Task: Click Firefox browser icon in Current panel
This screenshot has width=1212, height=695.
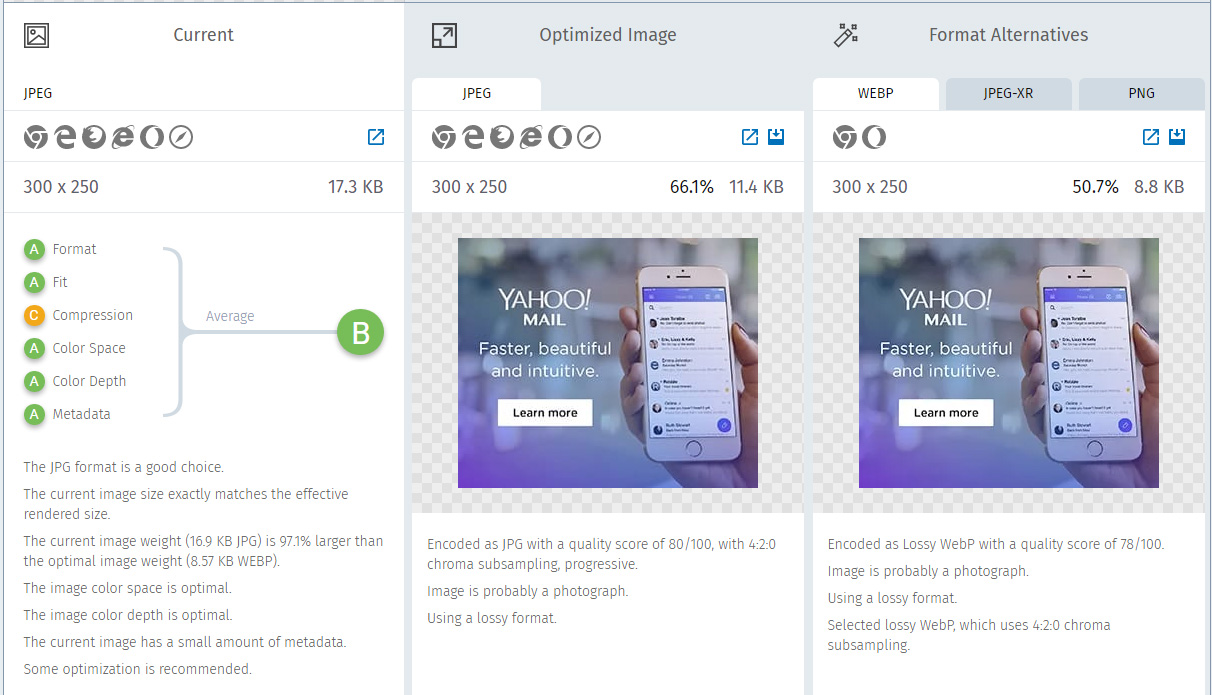Action: [x=94, y=137]
